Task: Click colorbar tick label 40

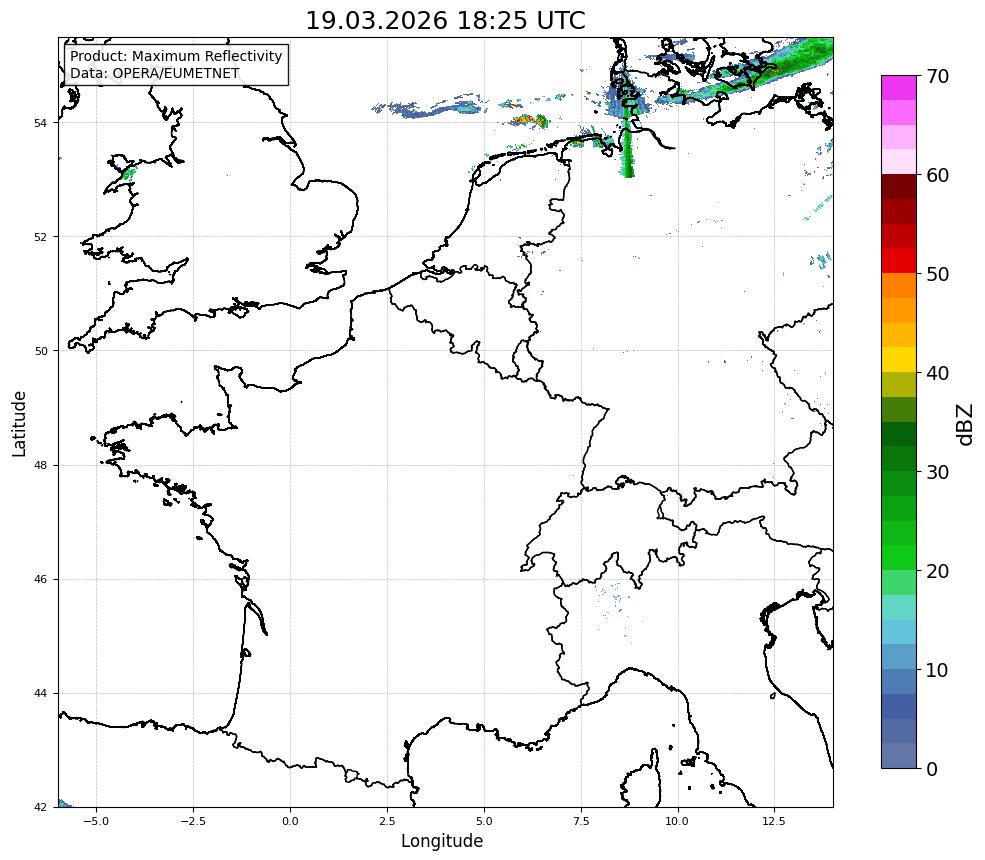Action: click(x=937, y=373)
